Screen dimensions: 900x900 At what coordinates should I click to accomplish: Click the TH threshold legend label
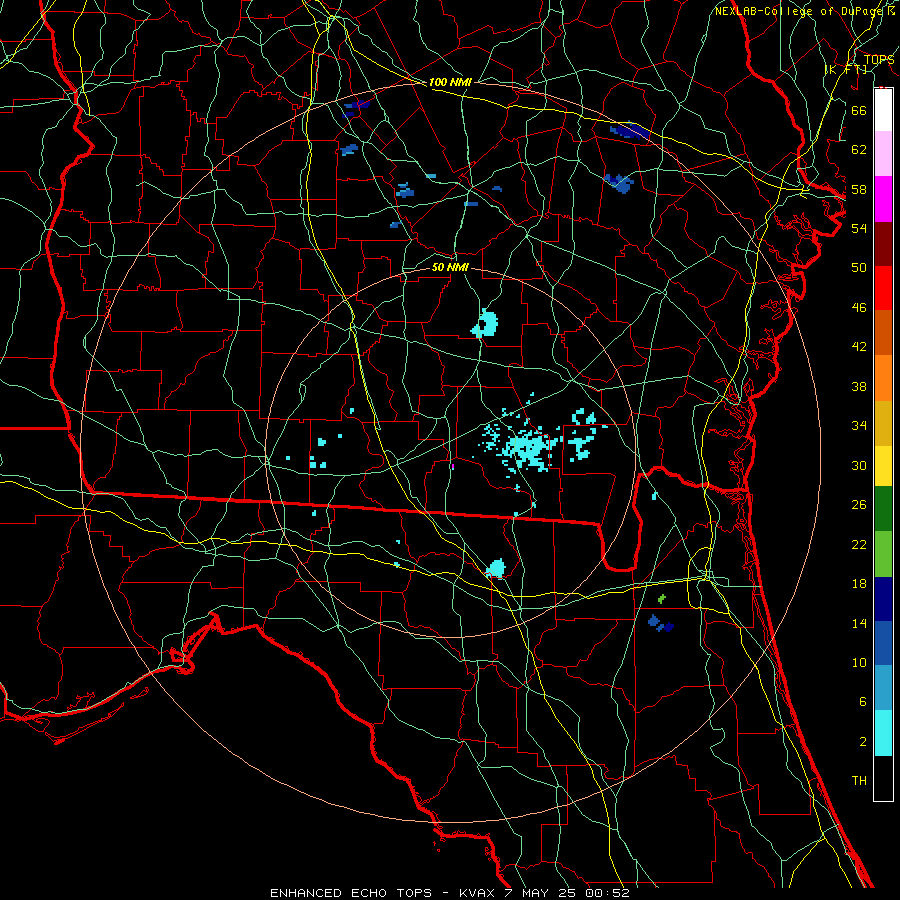coord(859,781)
